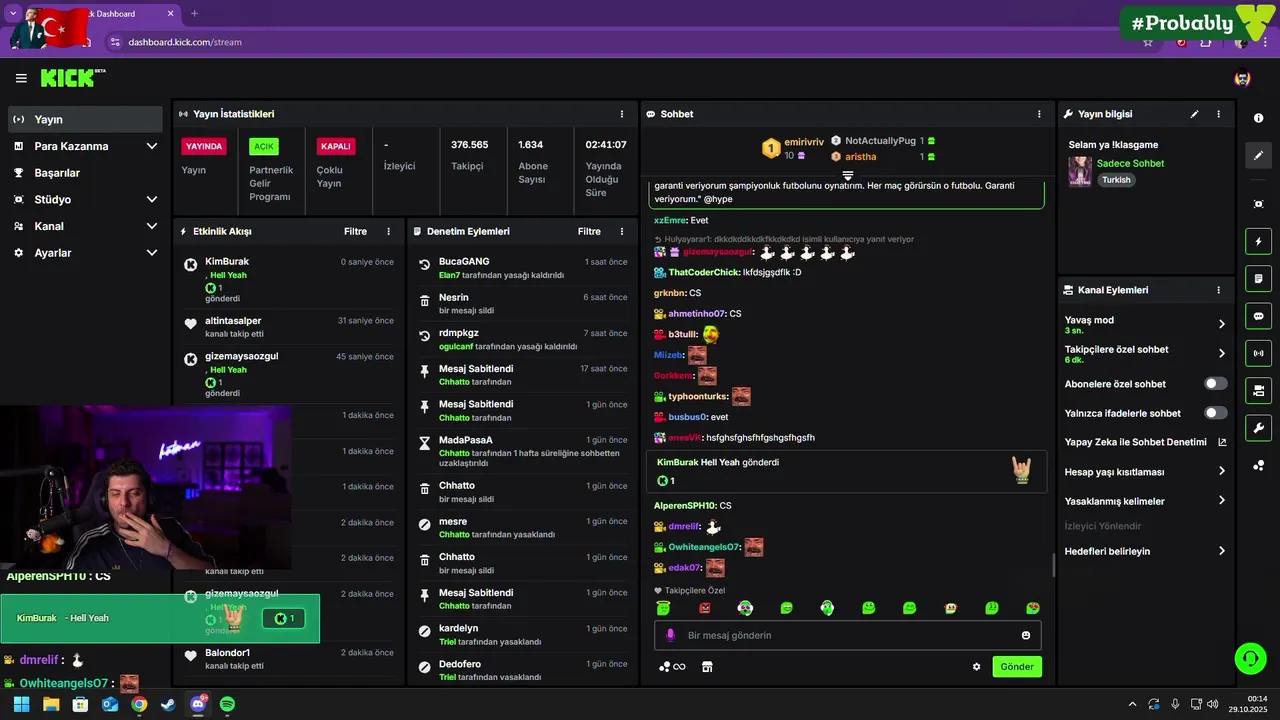This screenshot has height=720, width=1280.
Task: Open the info icon in the right toolbar
Action: click(x=1258, y=118)
